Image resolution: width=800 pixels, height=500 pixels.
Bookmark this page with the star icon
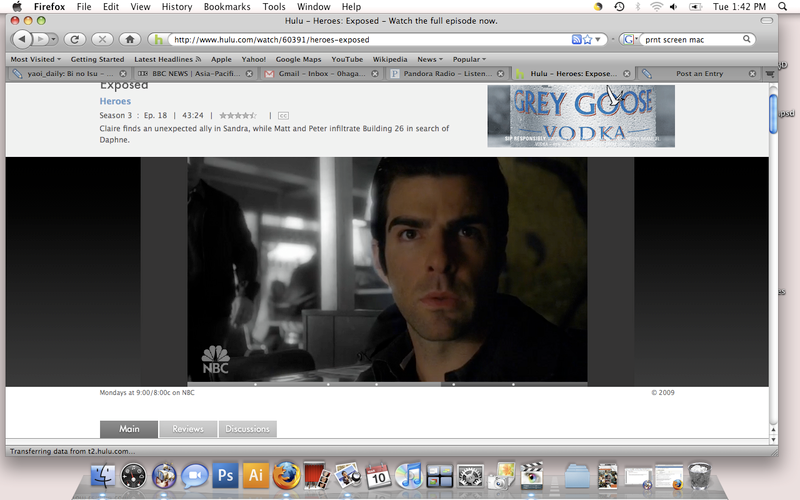[x=587, y=39]
